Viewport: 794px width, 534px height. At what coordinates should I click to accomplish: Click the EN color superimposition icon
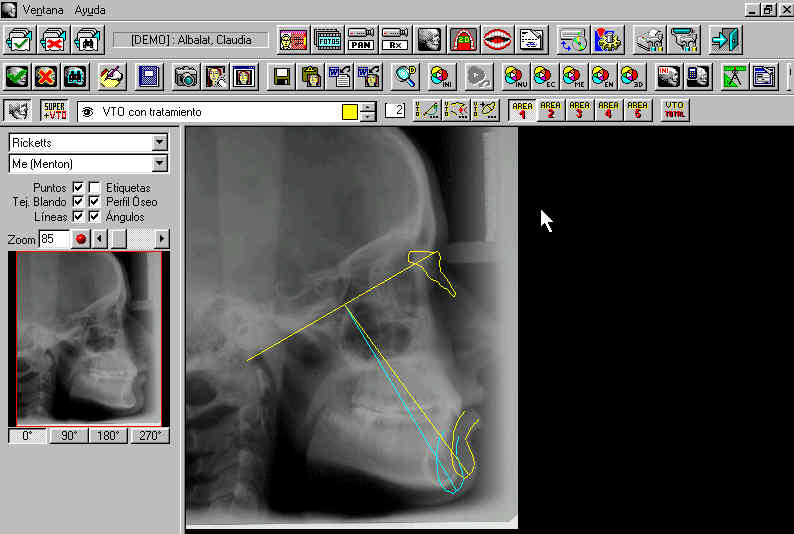click(x=602, y=76)
